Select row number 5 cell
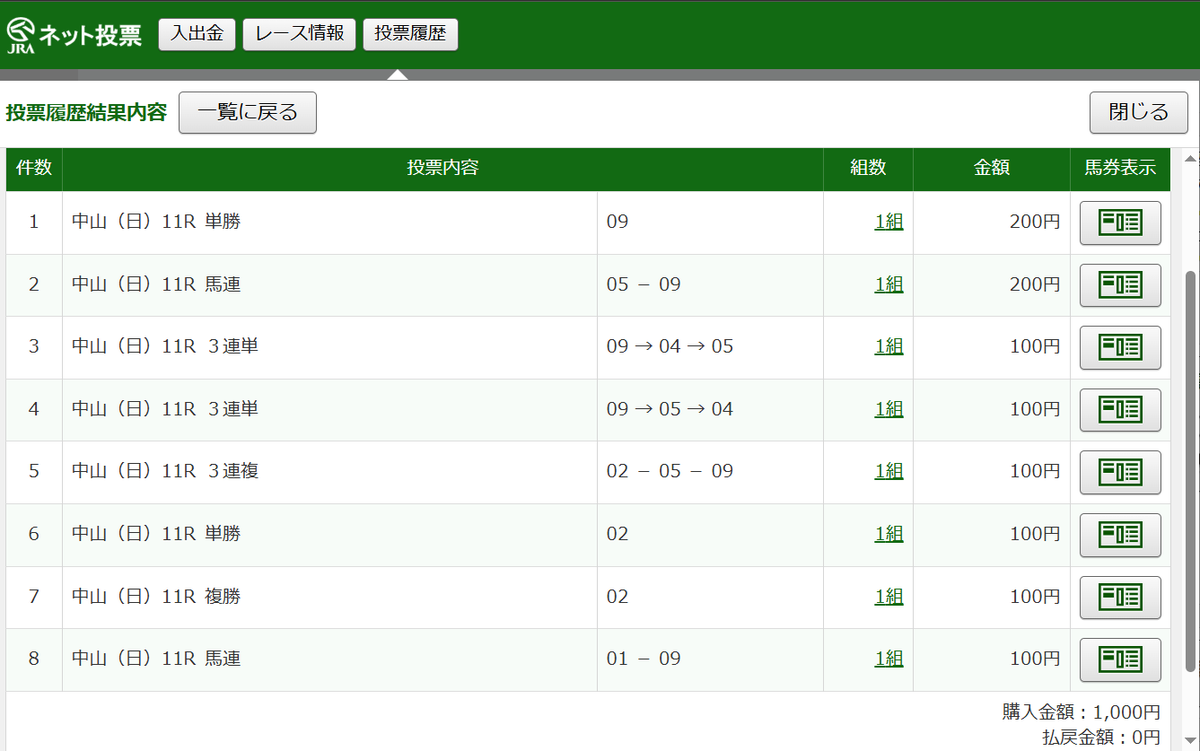The height and width of the screenshot is (751, 1200). tap(34, 472)
